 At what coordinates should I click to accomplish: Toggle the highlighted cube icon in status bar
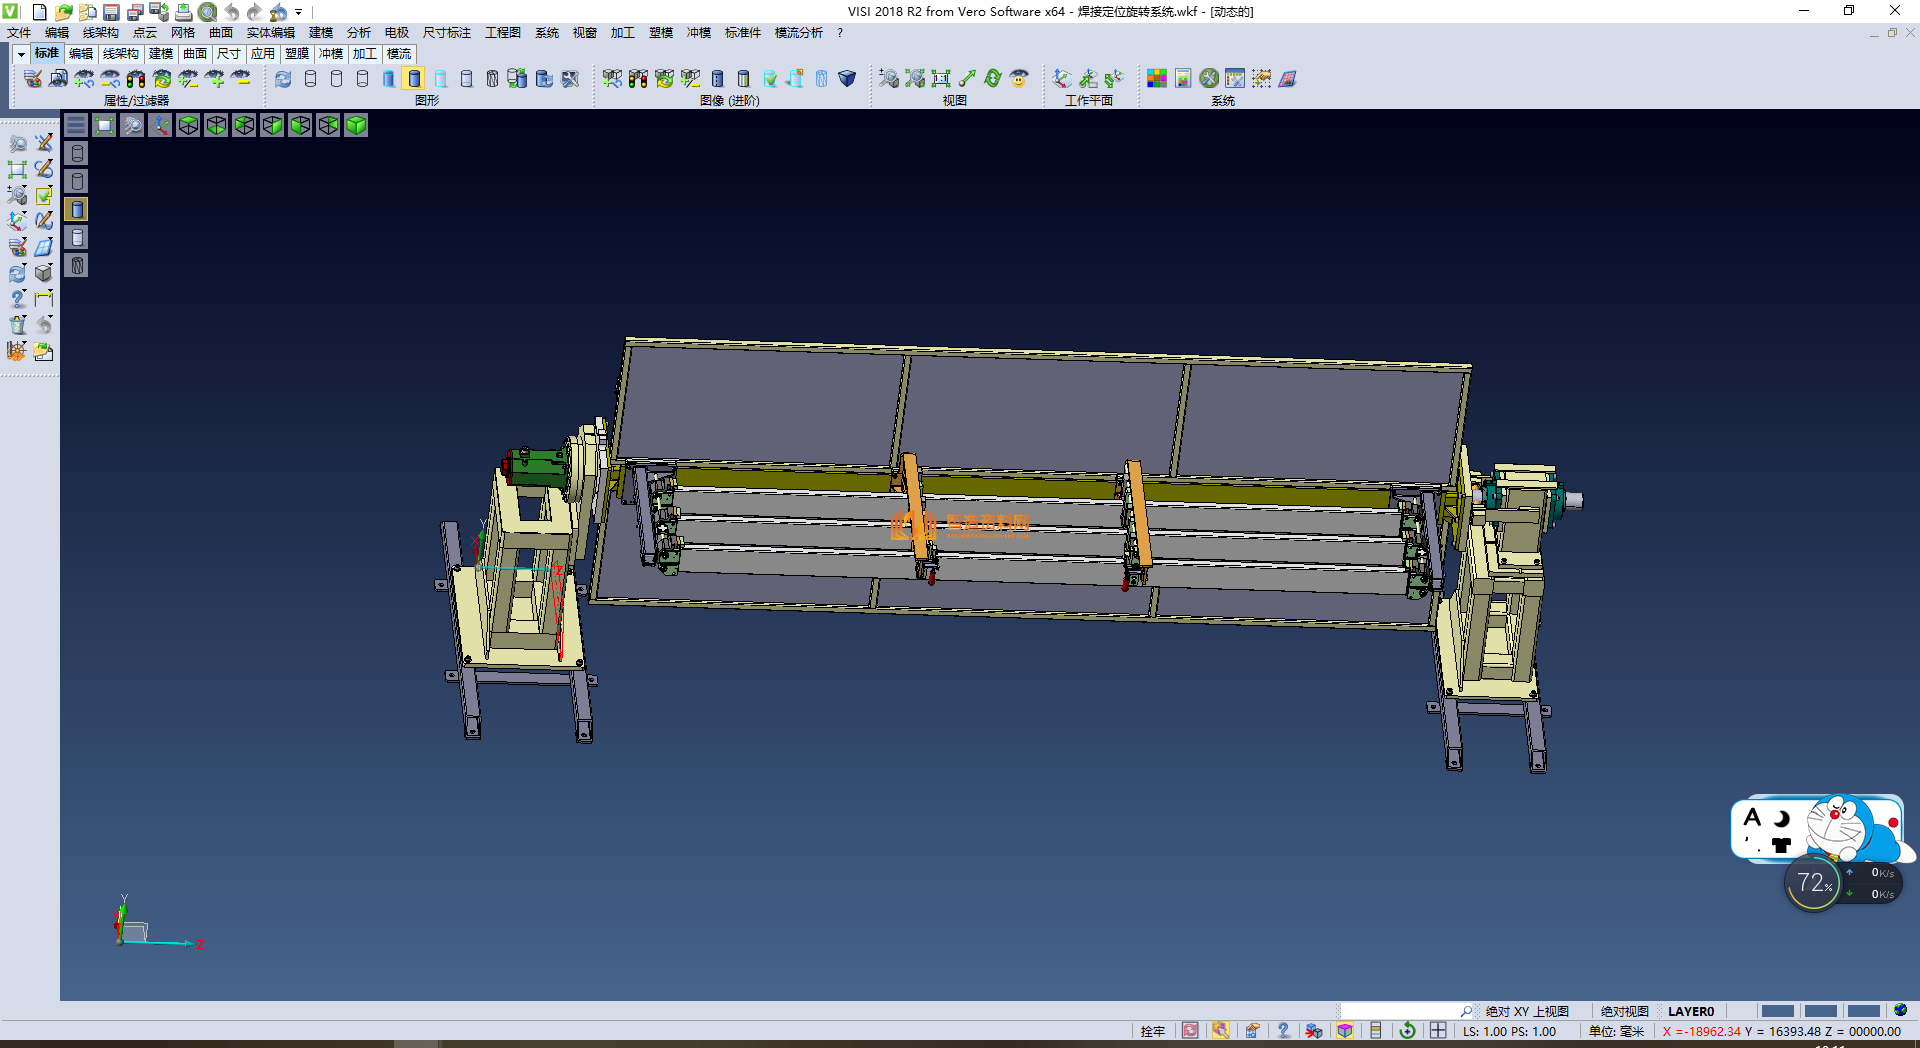point(1345,1031)
